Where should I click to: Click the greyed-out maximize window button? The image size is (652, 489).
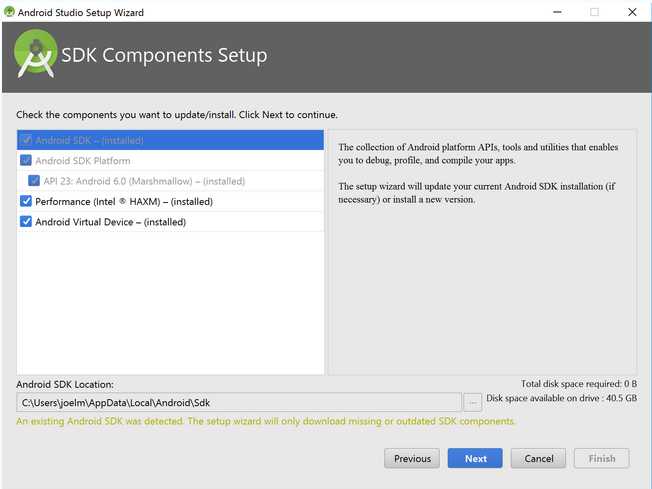595,12
